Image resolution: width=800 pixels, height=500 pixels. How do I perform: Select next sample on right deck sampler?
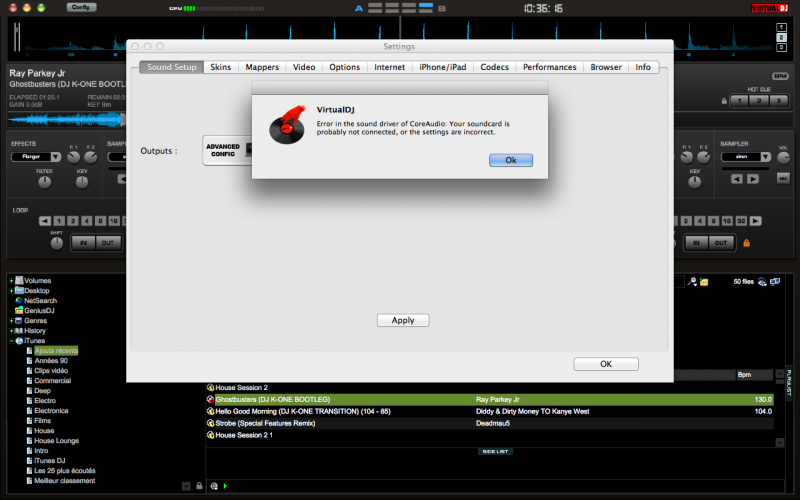point(753,179)
